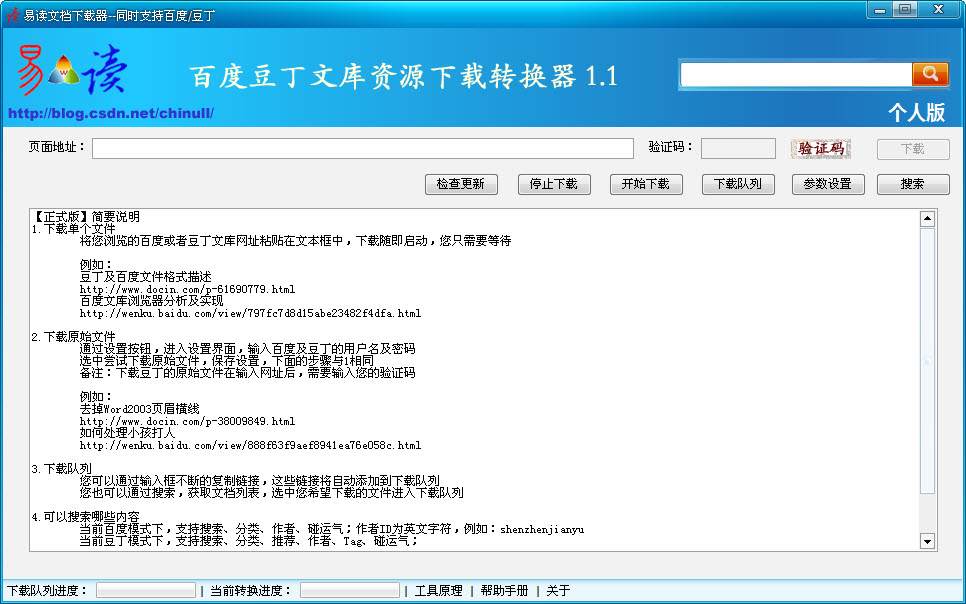Open the 下载队列 list
Viewport: 966px width, 604px height.
pos(738,184)
